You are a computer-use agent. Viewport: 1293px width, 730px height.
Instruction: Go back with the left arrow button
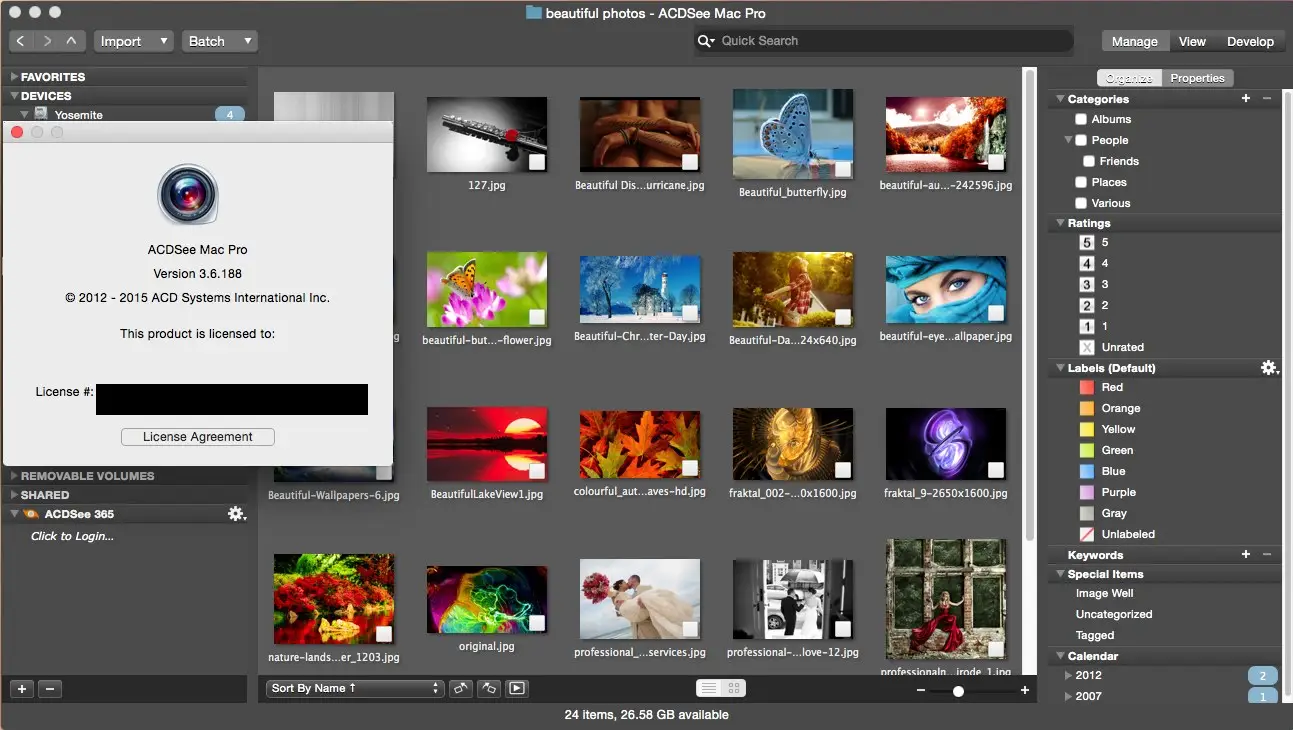(x=22, y=41)
